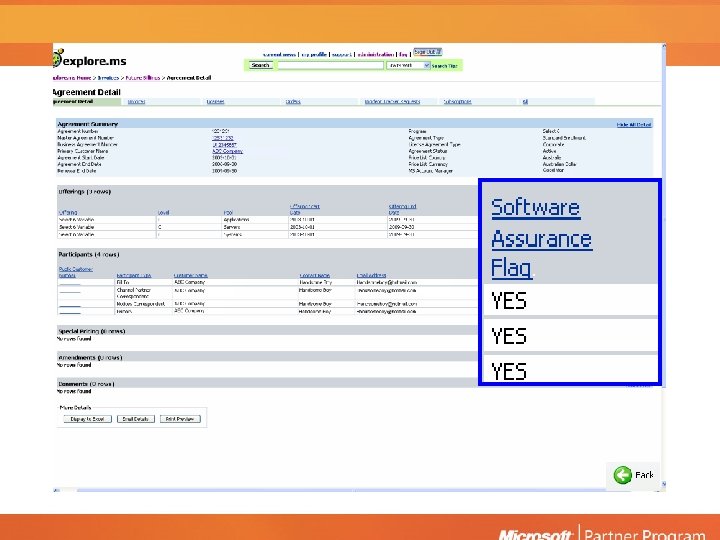This screenshot has height=540, width=720.
Task: Click the Search button
Action: pos(260,66)
